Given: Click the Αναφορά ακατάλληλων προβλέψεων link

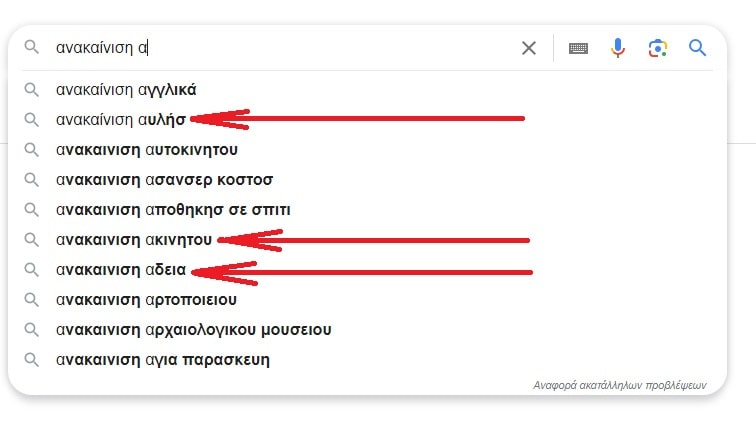Looking at the screenshot, I should [x=619, y=384].
